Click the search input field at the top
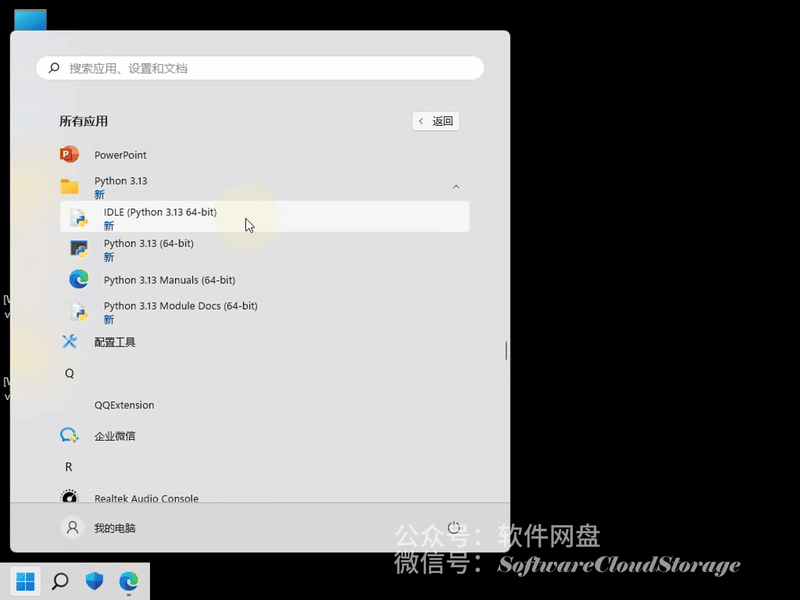The width and height of the screenshot is (800, 600). pyautogui.click(x=260, y=67)
